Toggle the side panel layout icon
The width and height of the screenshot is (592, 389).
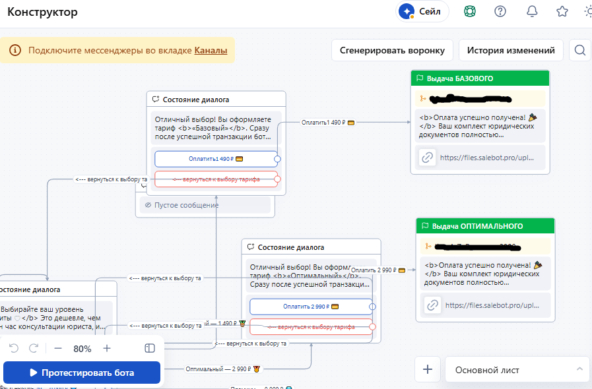(150, 348)
